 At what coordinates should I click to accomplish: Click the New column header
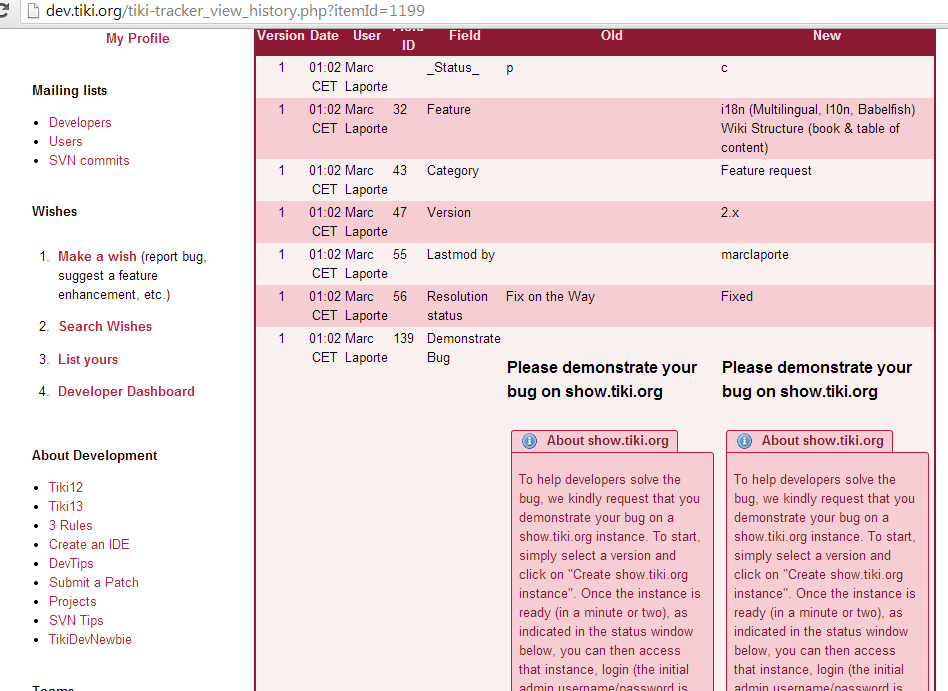pyautogui.click(x=827, y=36)
